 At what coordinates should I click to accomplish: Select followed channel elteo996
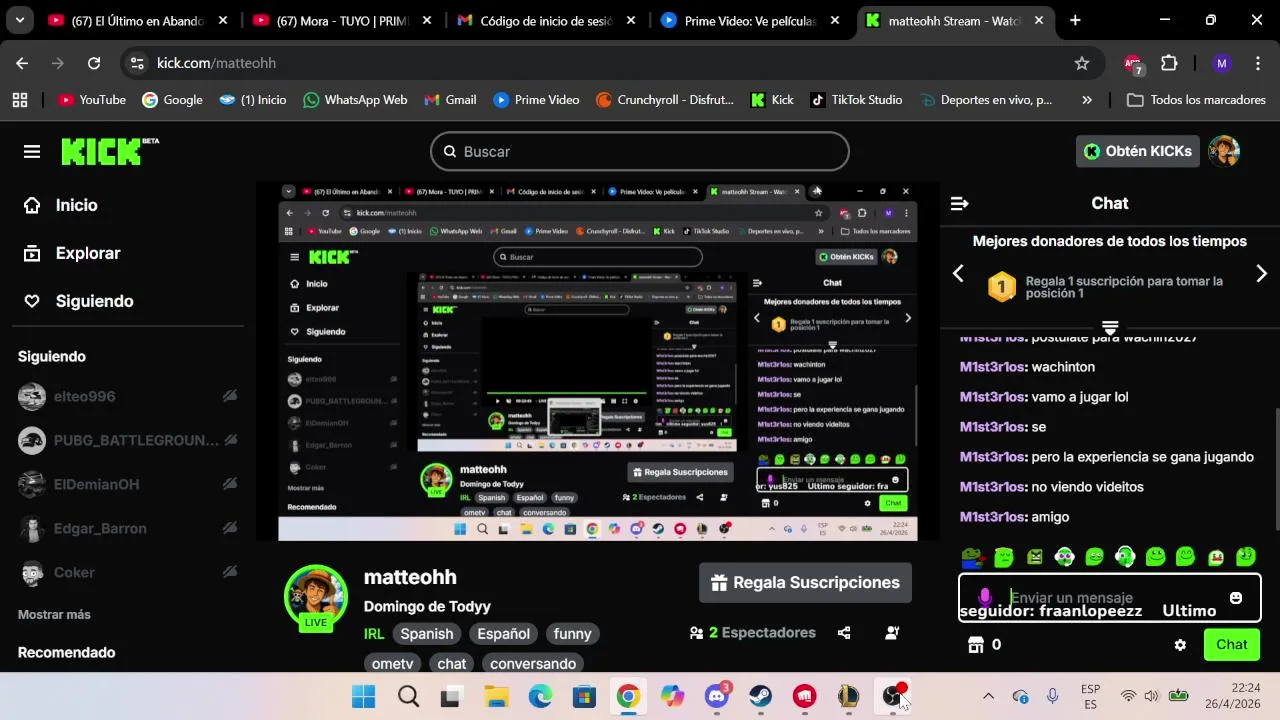[x=128, y=396]
